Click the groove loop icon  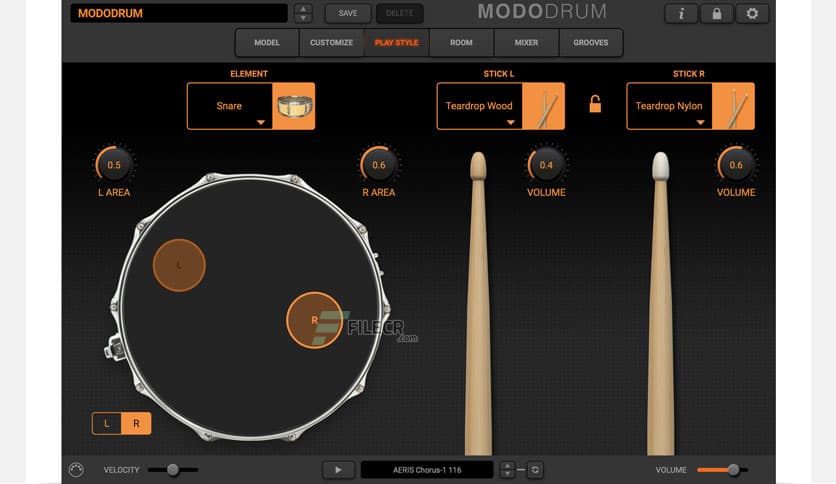pyautogui.click(x=535, y=470)
